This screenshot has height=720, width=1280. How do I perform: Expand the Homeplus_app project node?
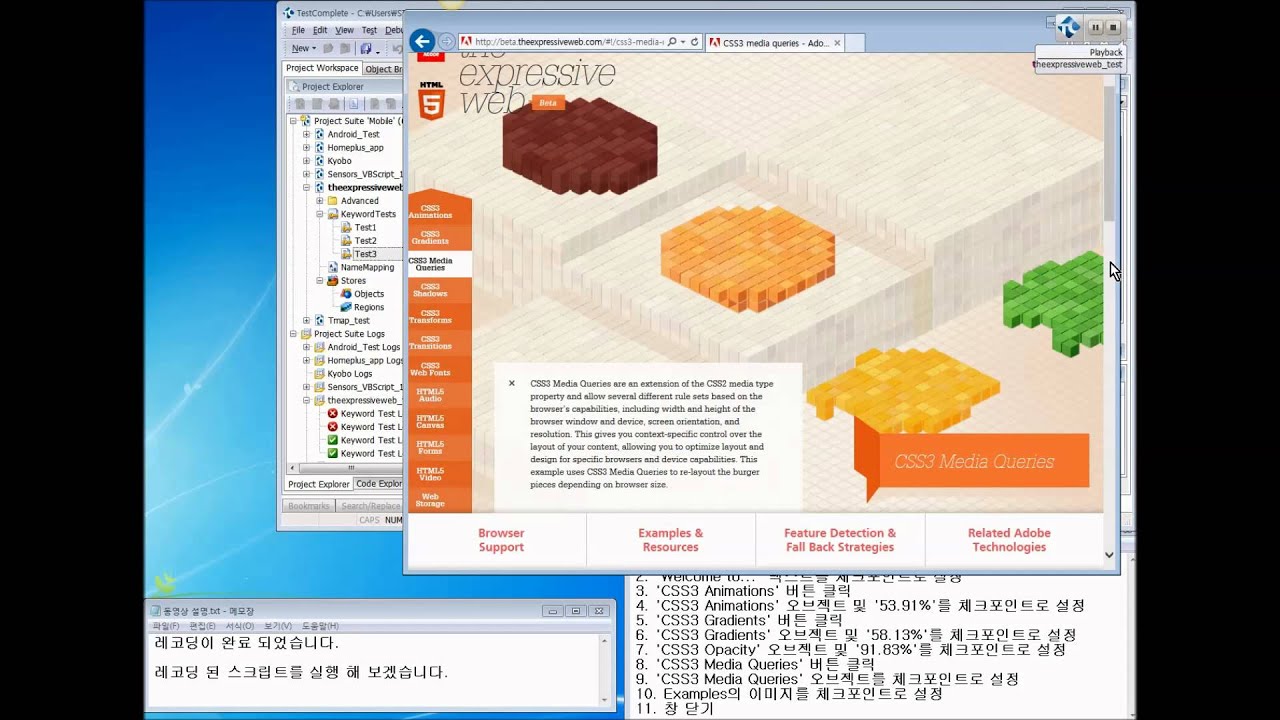(307, 147)
